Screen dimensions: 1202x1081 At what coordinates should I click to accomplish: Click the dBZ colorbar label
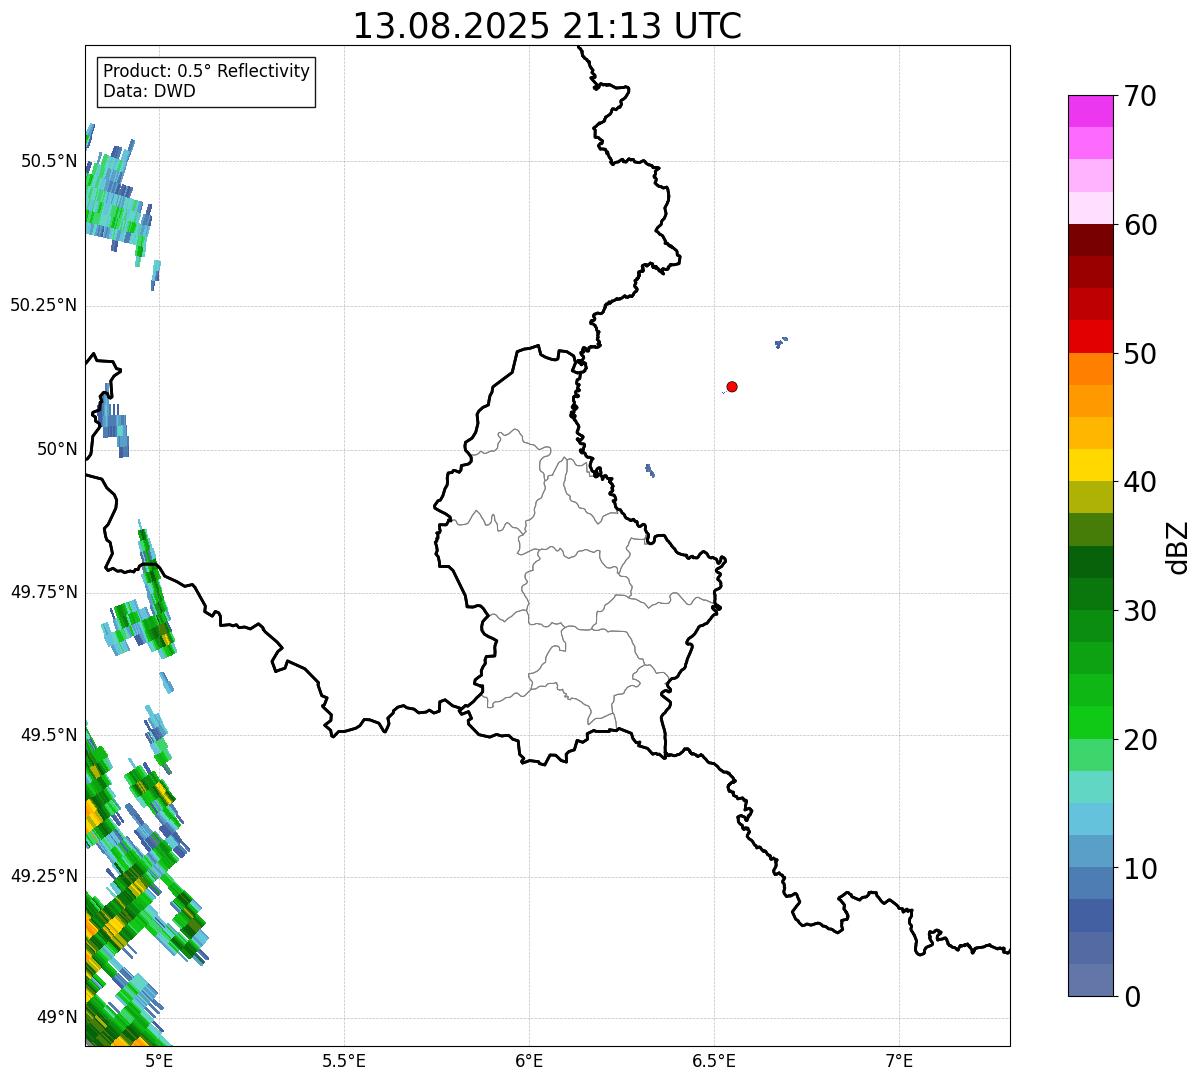tap(1179, 546)
